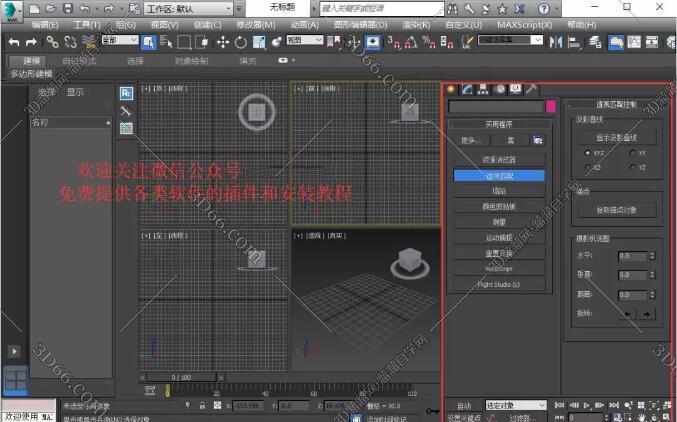Open the Motion tab wheel icon

pos(499,89)
